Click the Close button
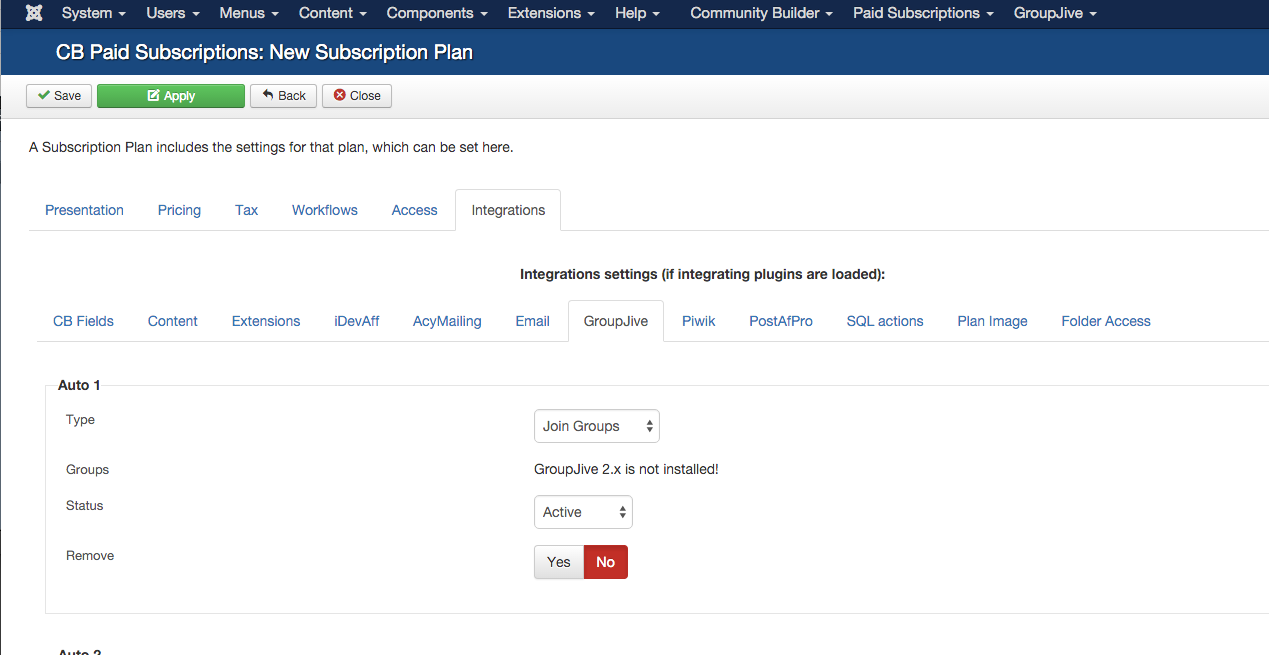 357,96
